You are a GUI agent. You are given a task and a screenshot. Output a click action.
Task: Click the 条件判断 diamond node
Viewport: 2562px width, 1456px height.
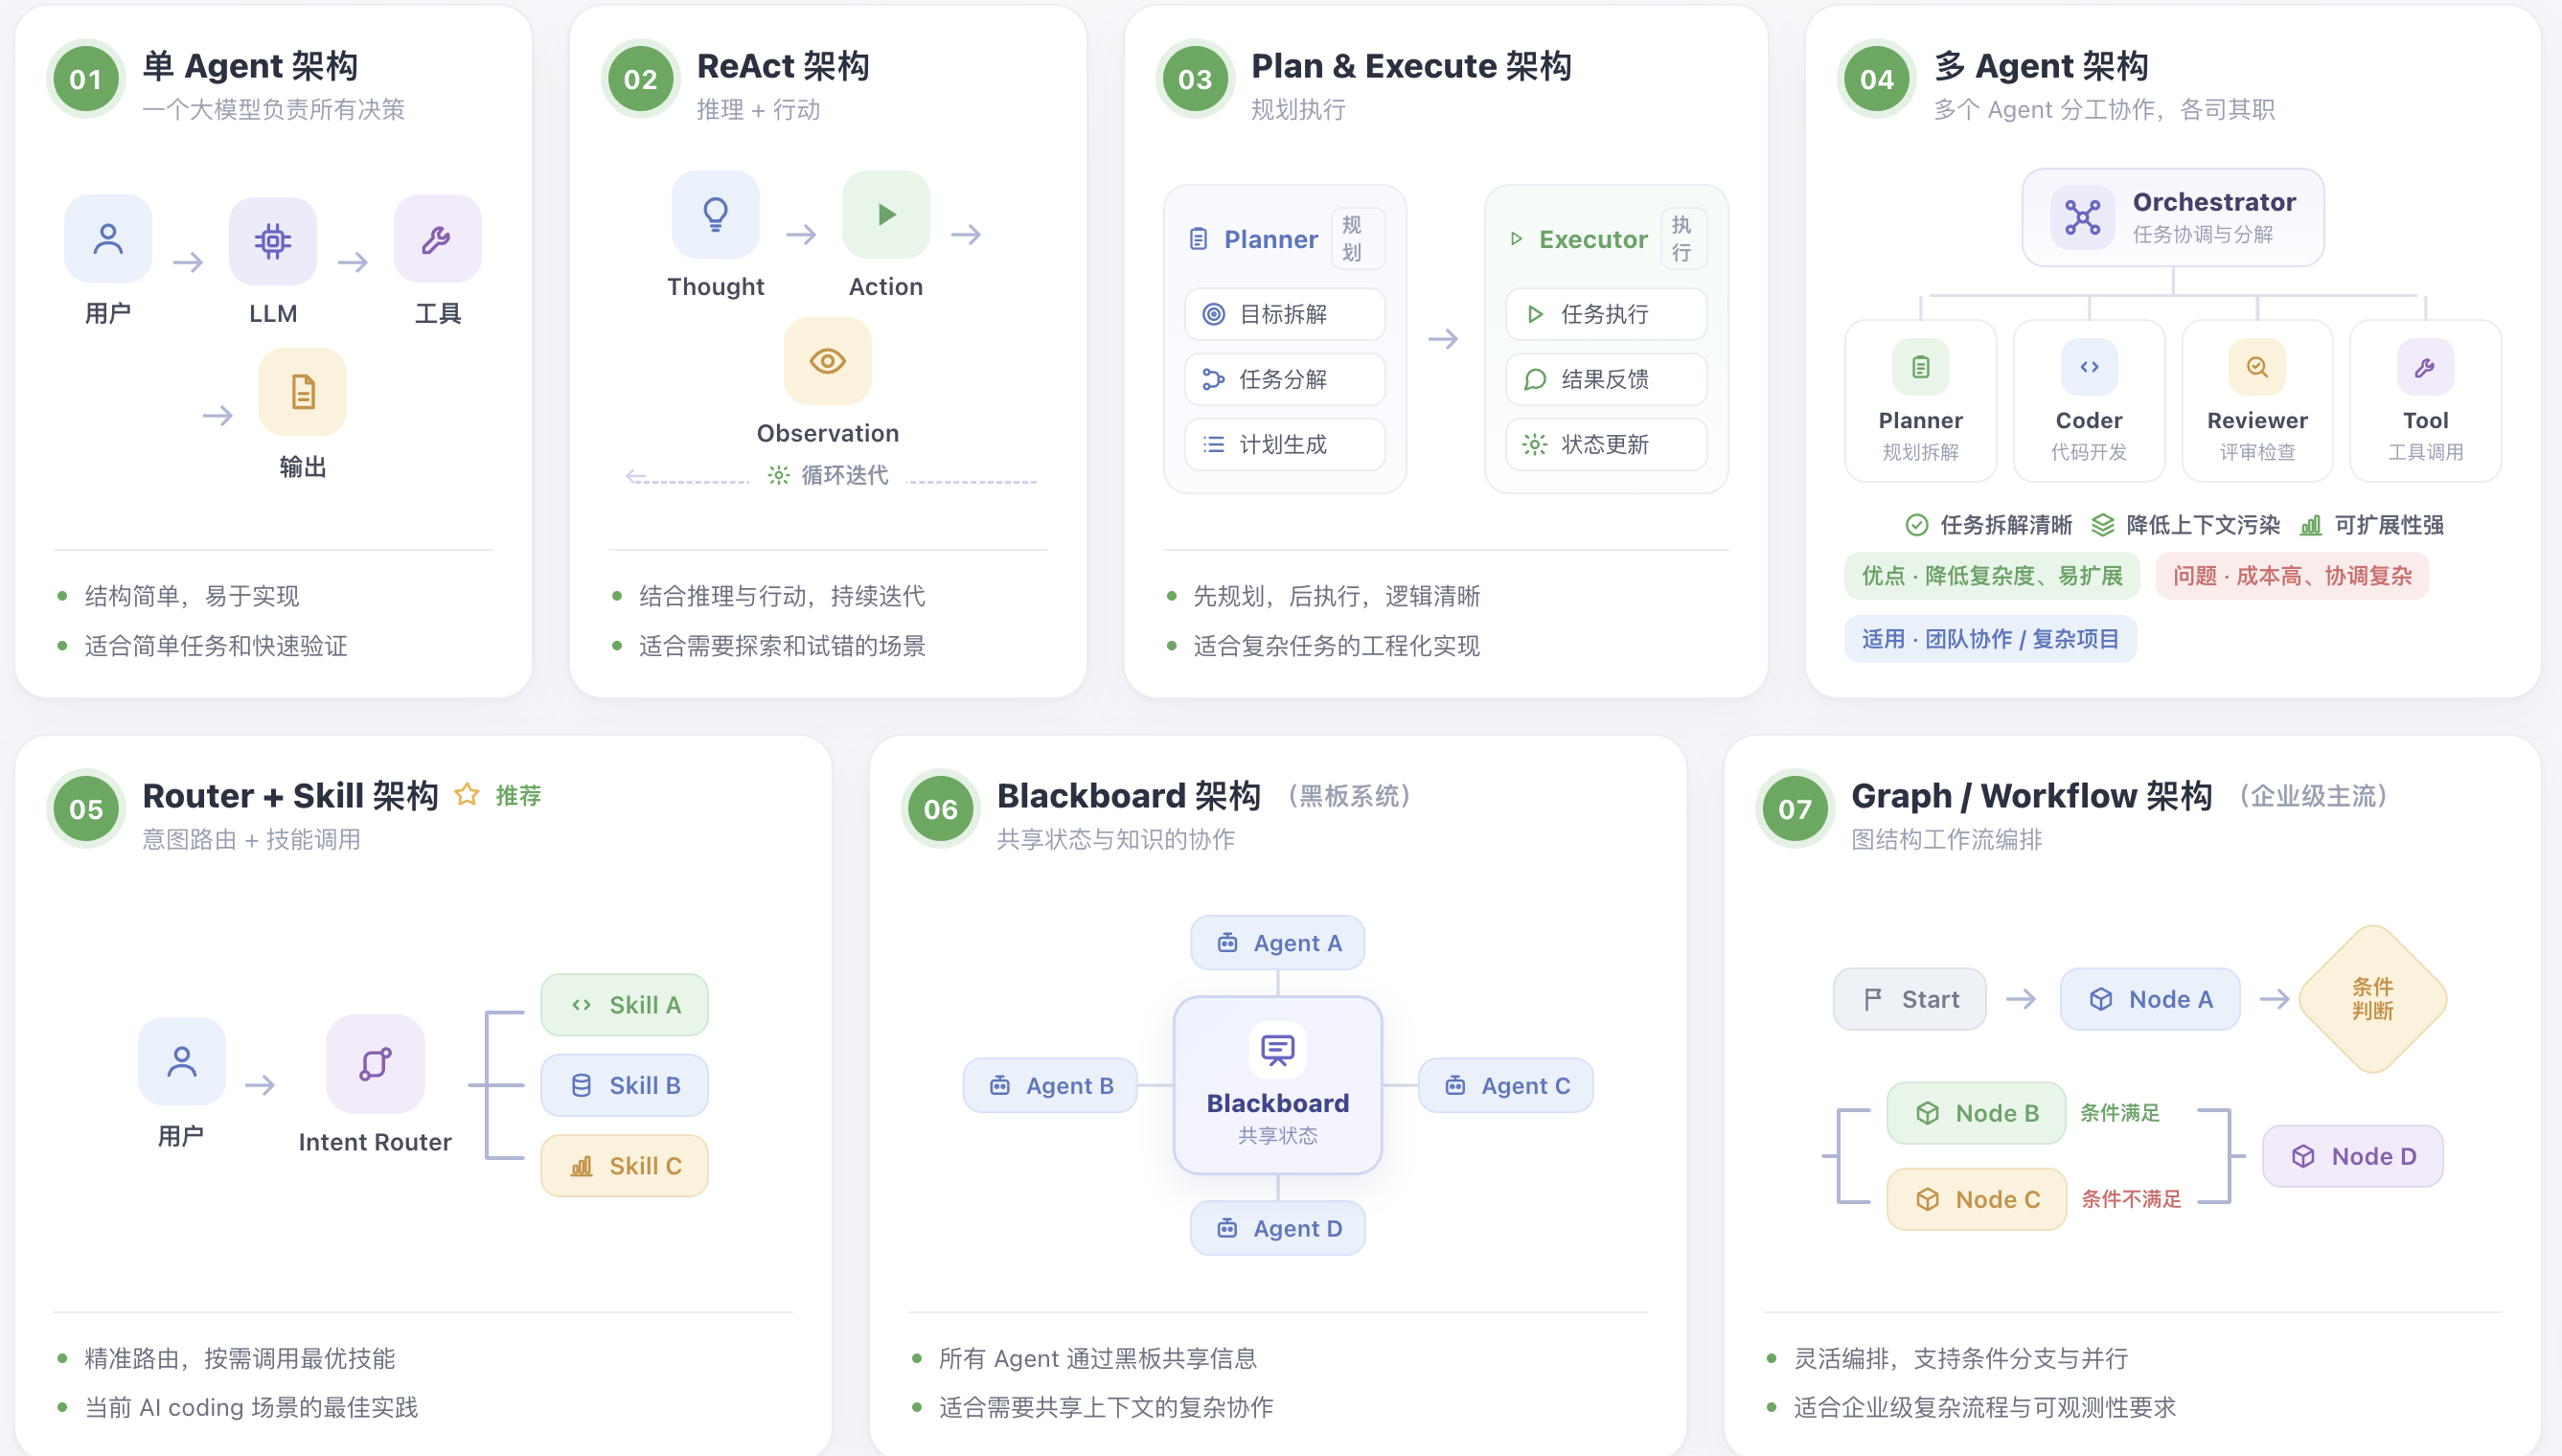[x=2373, y=999]
